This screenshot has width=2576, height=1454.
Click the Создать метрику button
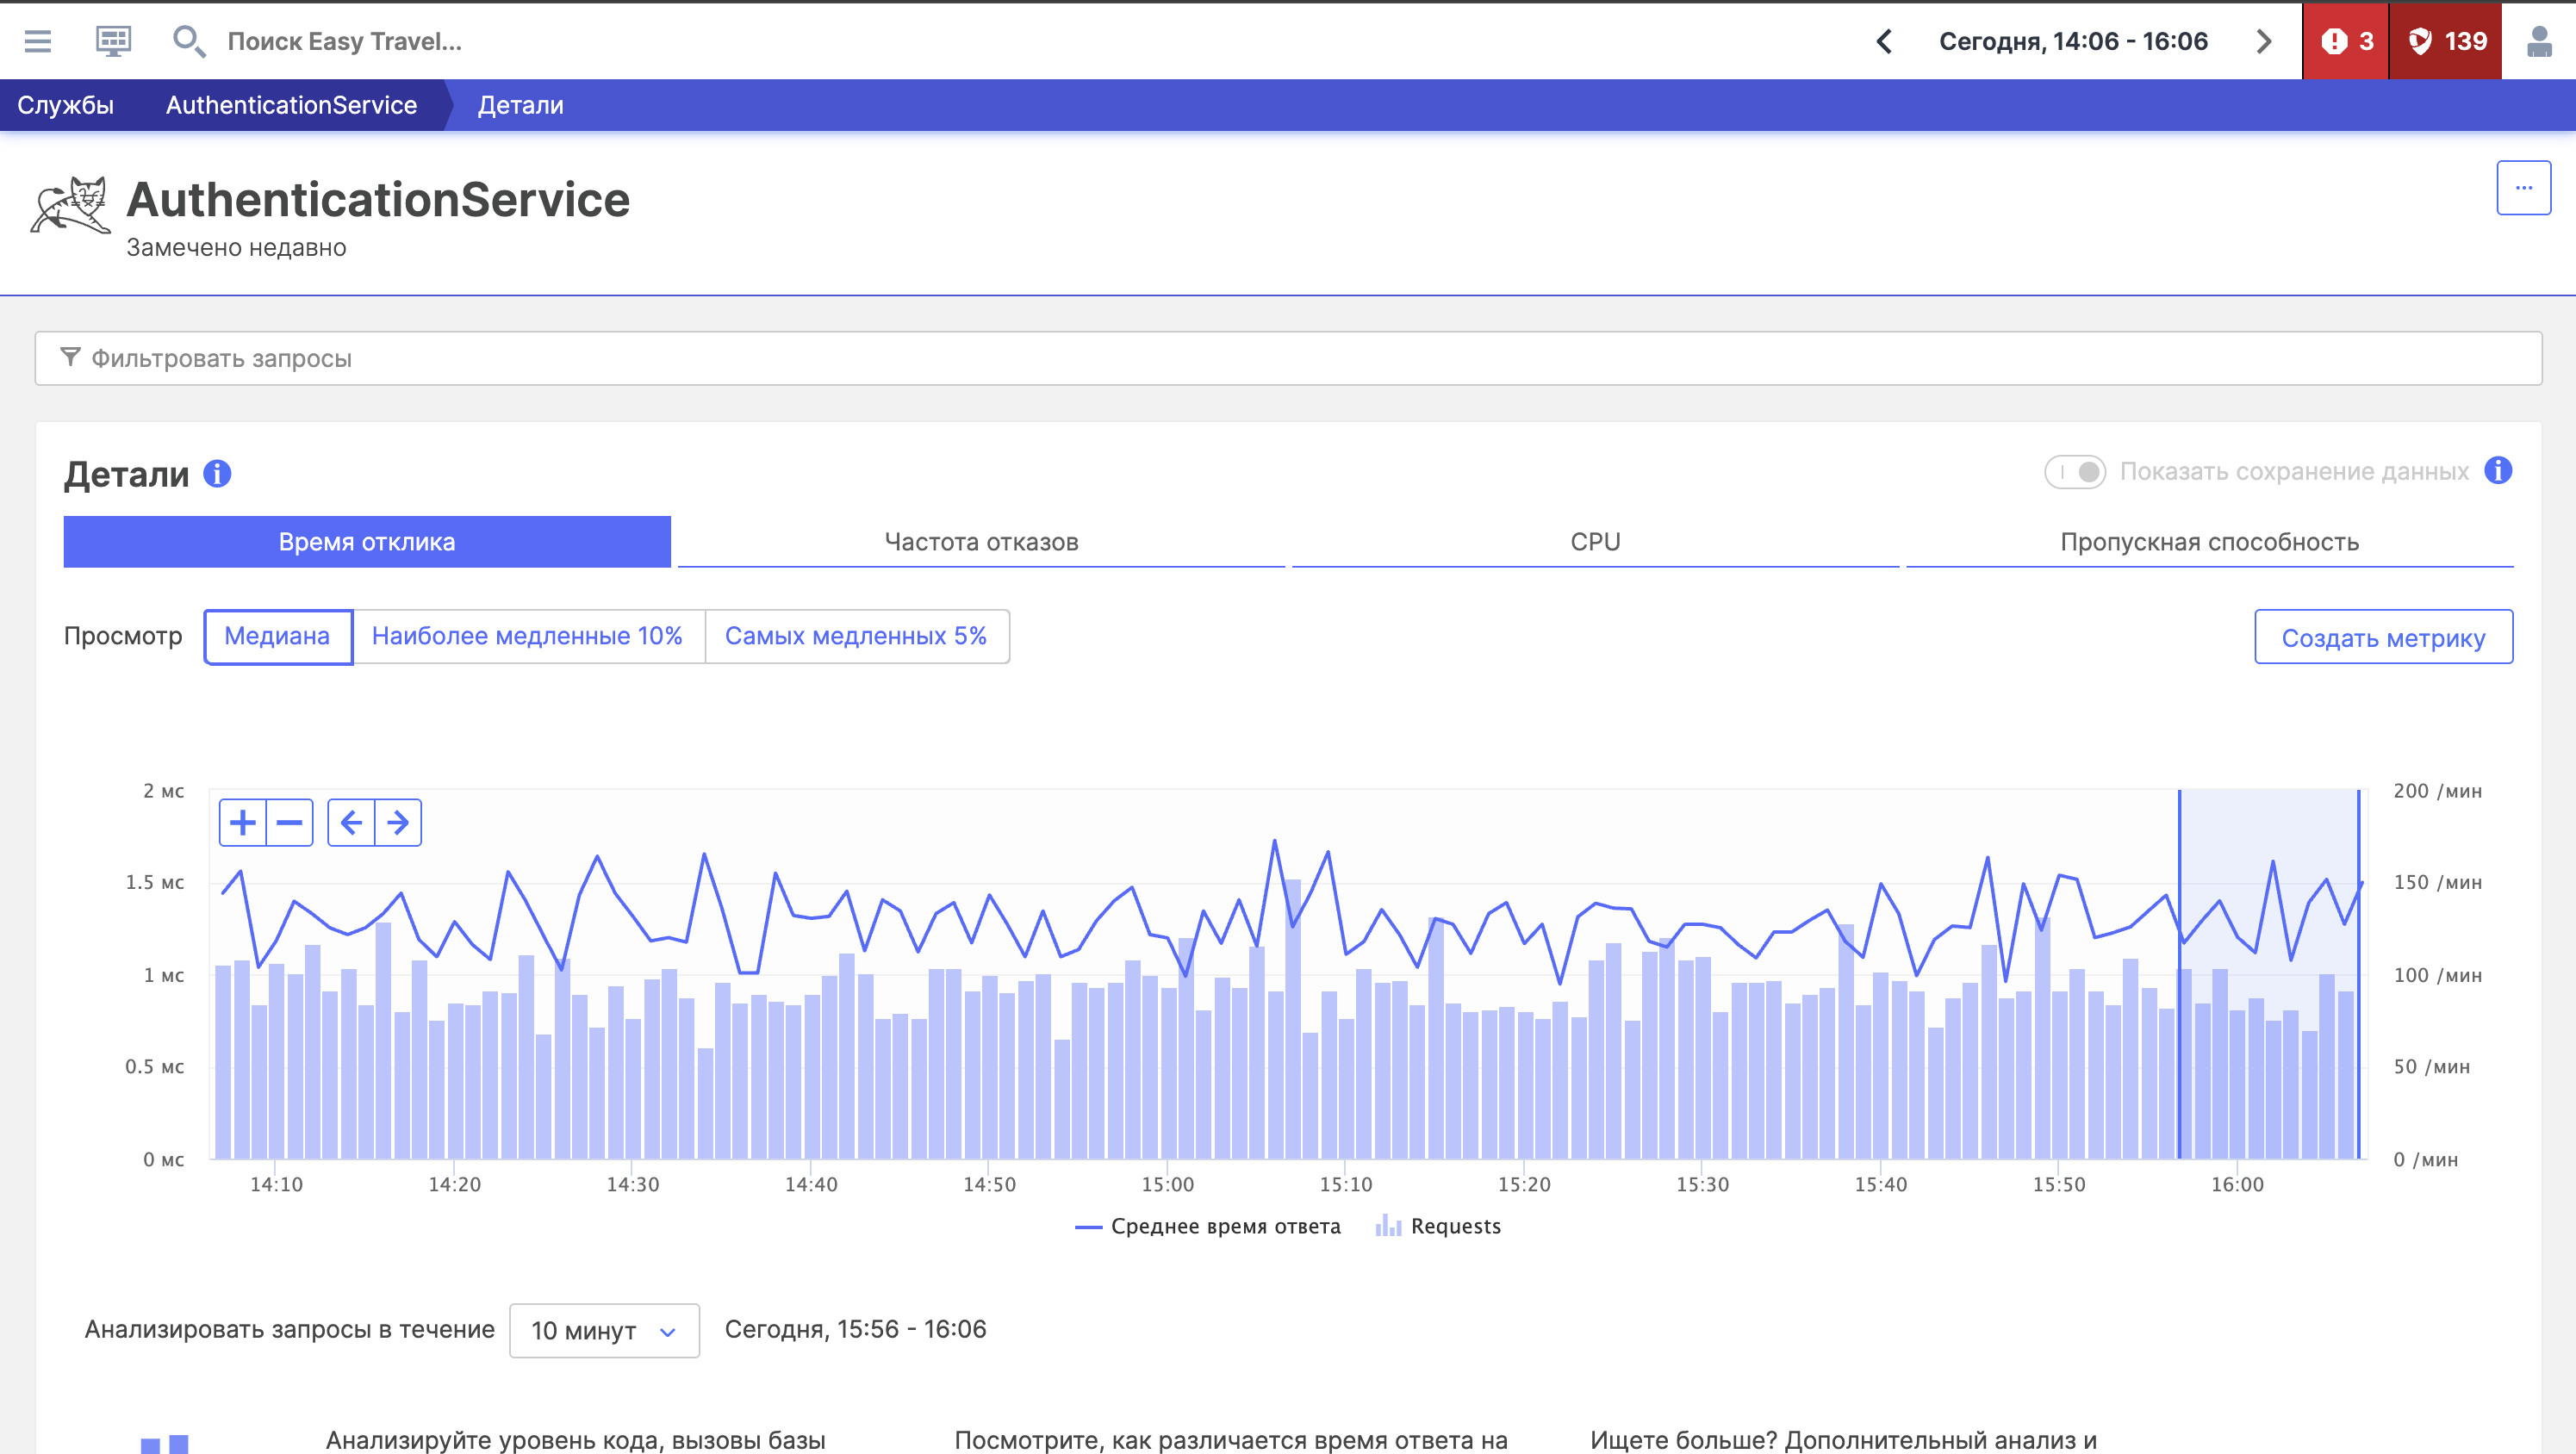click(2383, 637)
